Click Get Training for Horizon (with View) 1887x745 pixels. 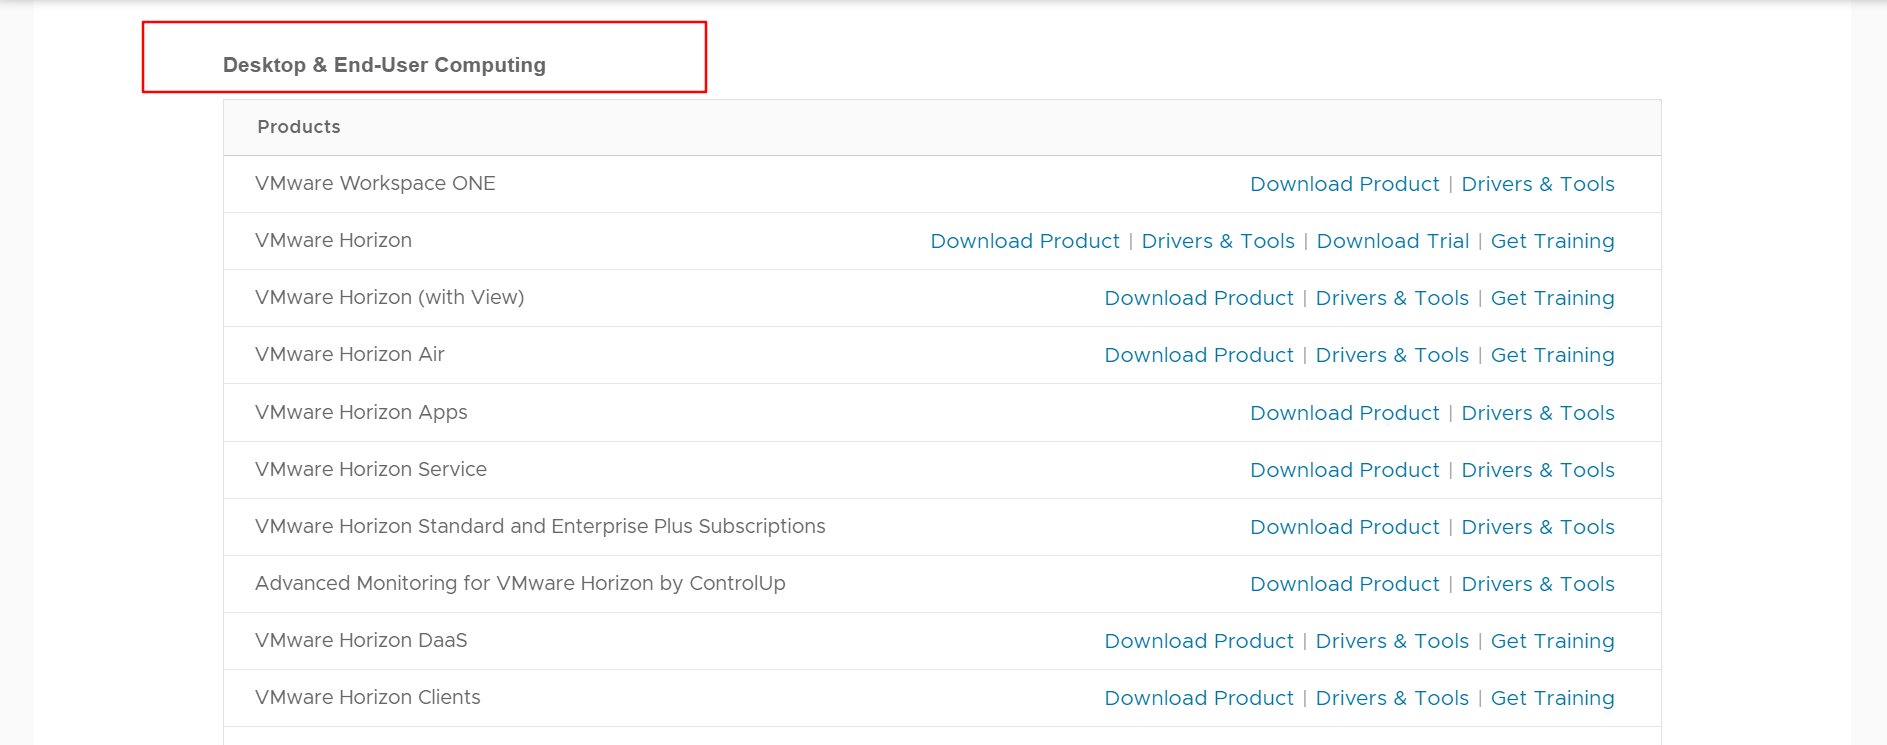coord(1553,298)
